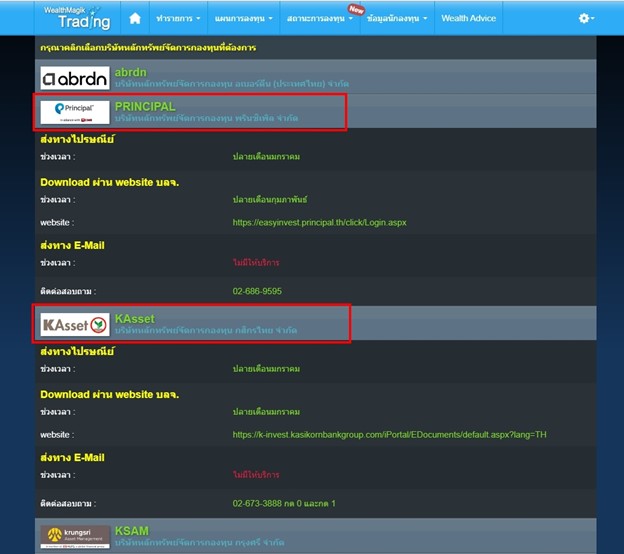This screenshot has height=554, width=624.
Task: Click the Principal logo thumbnail
Action: point(75,112)
